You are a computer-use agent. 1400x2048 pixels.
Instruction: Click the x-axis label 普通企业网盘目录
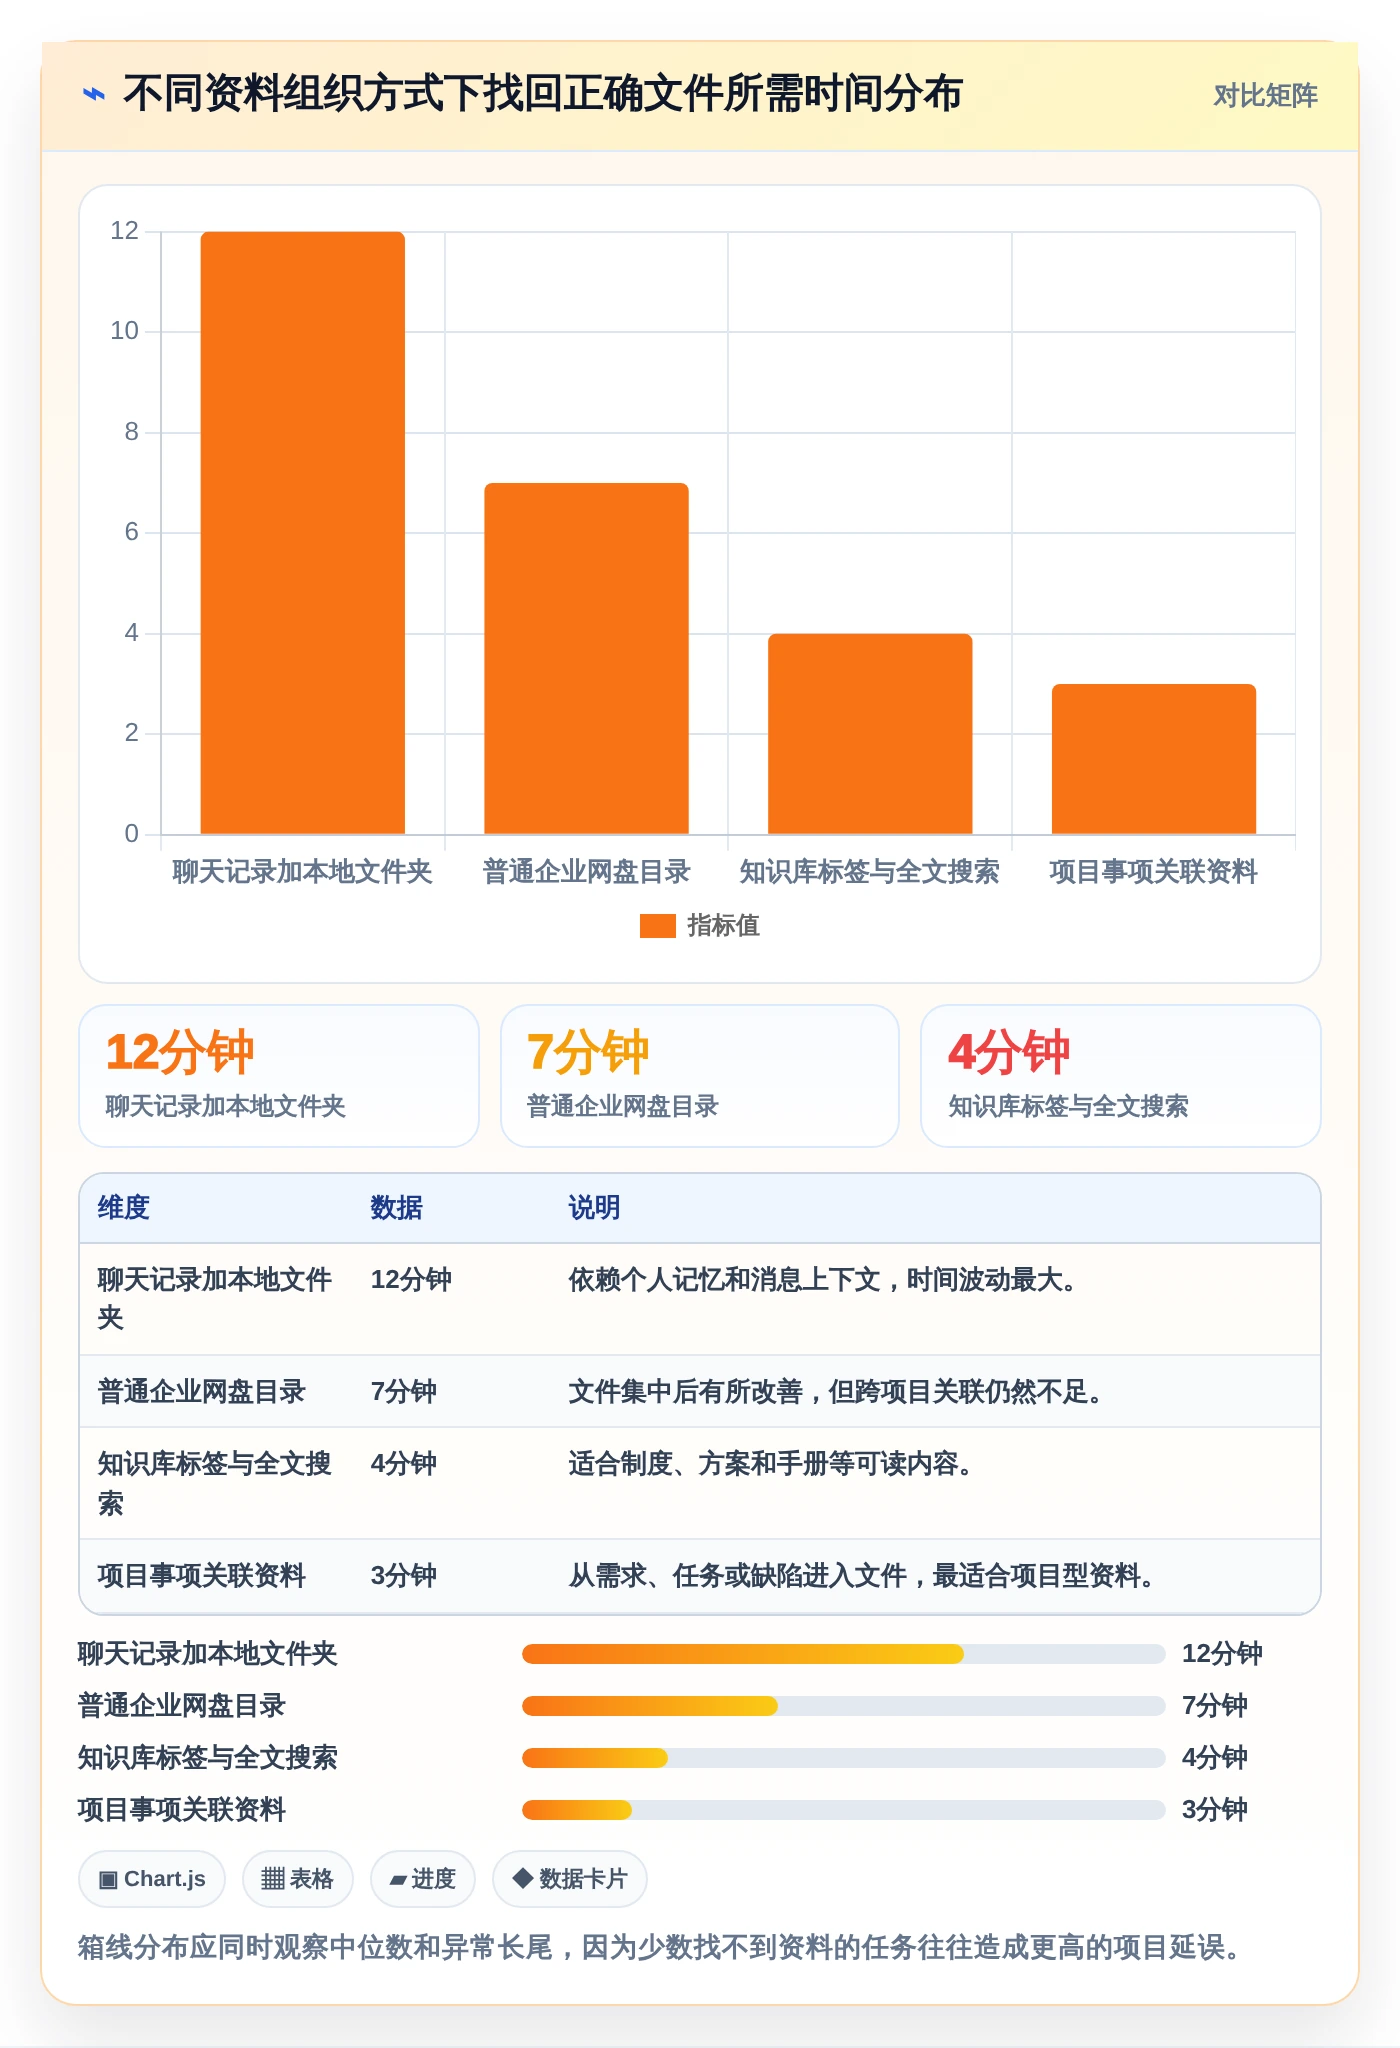coord(587,872)
